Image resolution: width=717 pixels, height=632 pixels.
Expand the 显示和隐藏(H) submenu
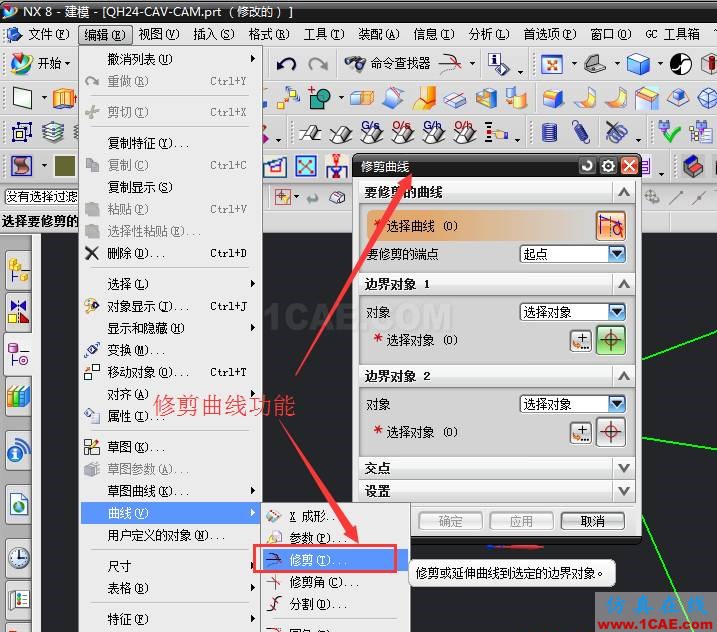tap(170, 328)
